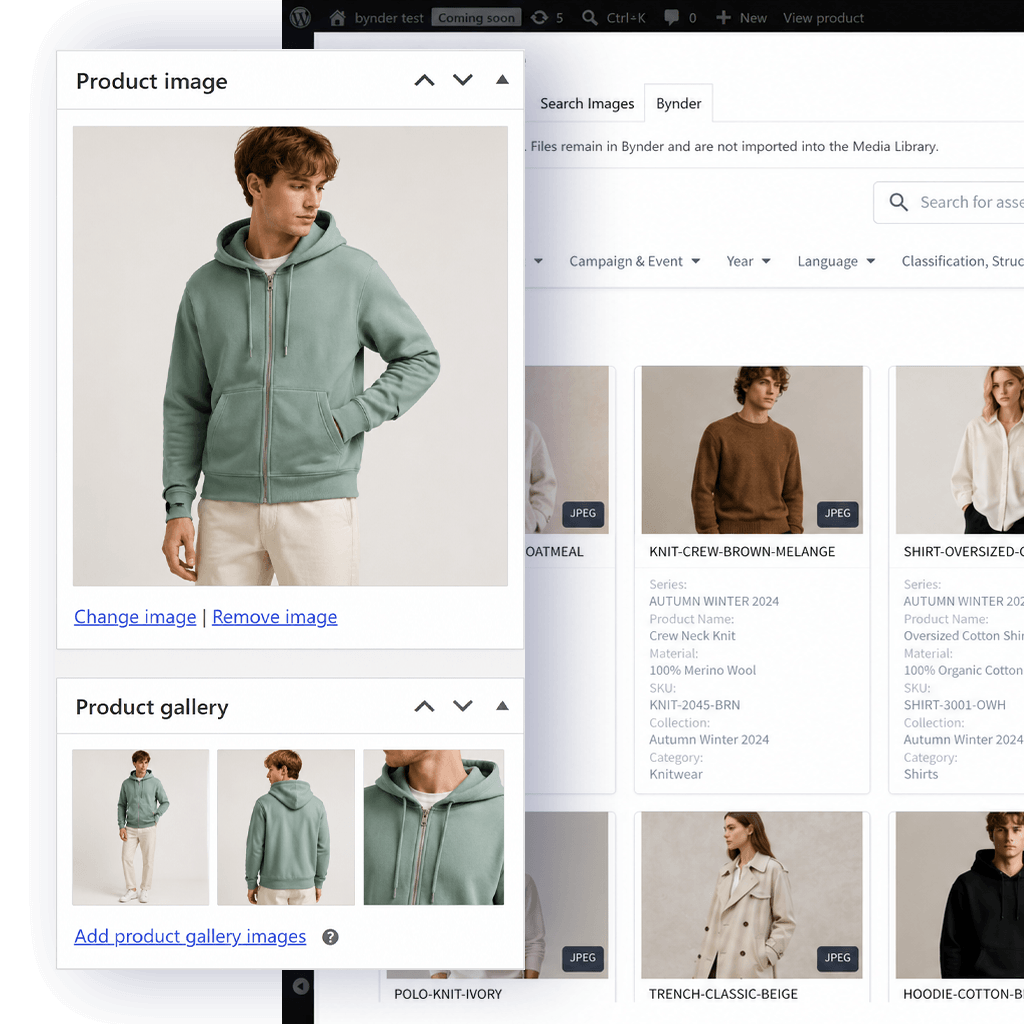Click the TRENCH-CLASSIC-BEIGE title
The width and height of the screenshot is (1024, 1024).
click(723, 994)
